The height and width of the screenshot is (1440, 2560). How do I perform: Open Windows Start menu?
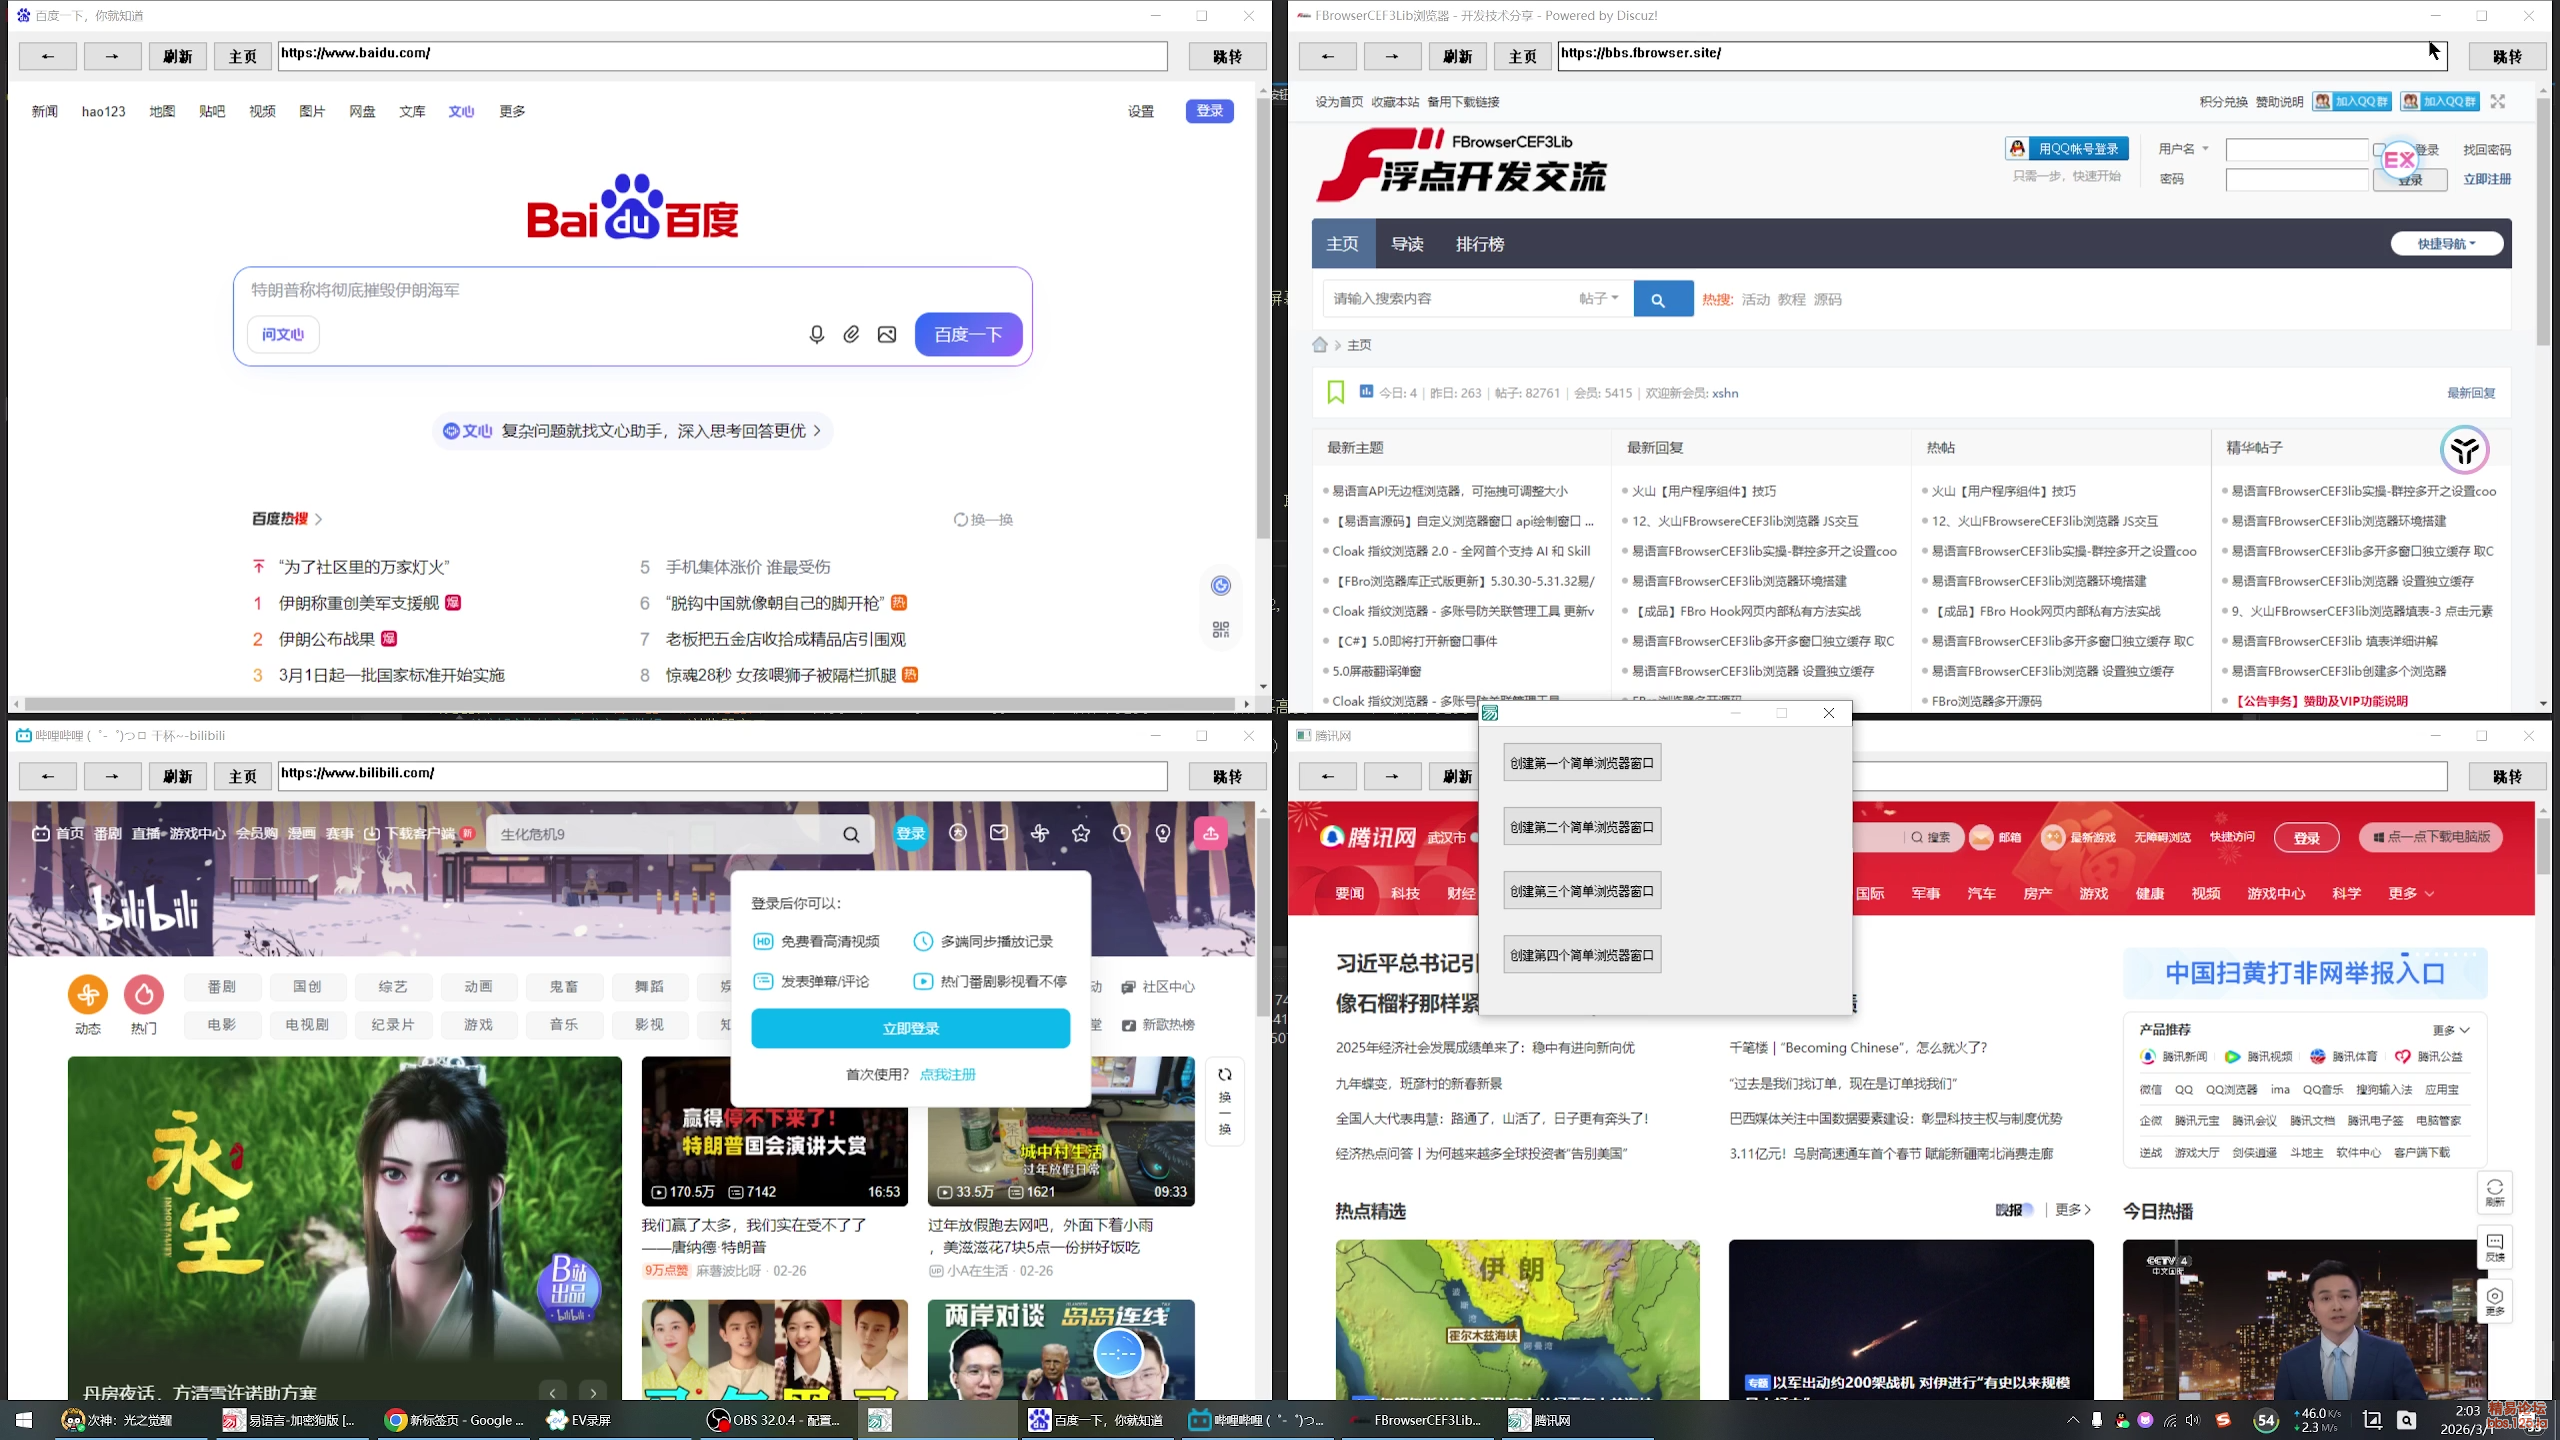coord(24,1420)
